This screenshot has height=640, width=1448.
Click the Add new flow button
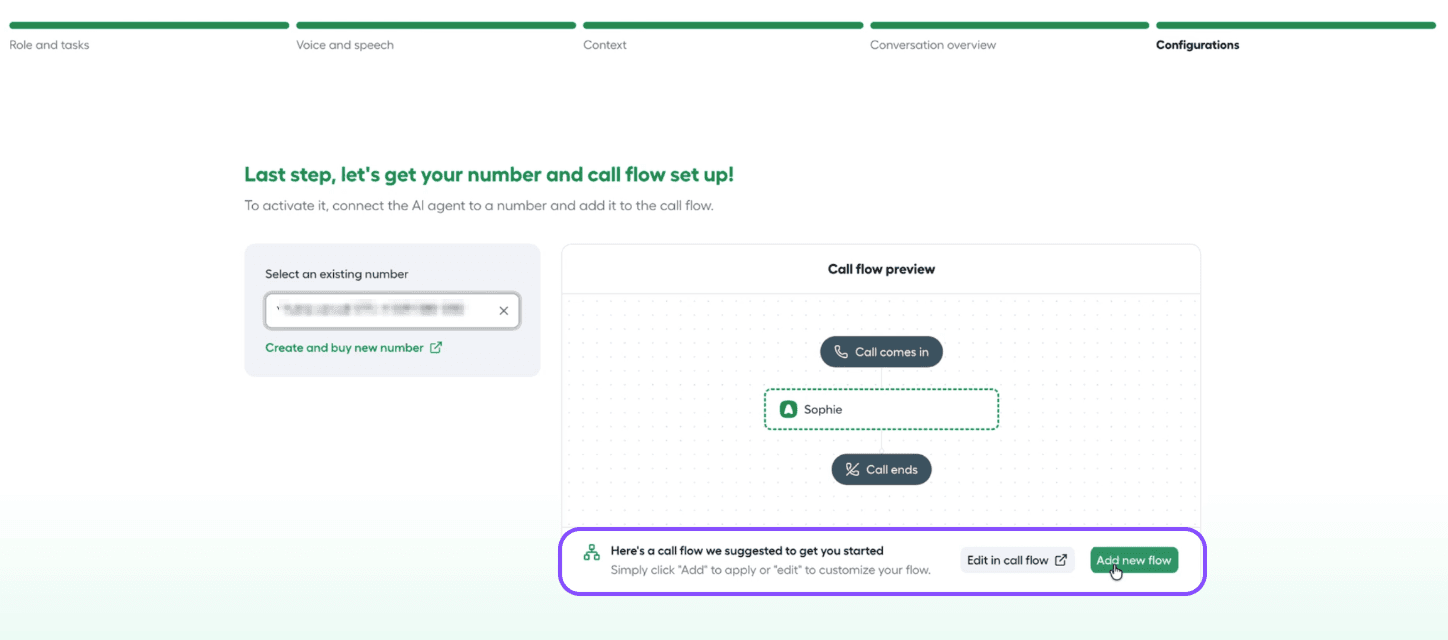tap(1134, 560)
